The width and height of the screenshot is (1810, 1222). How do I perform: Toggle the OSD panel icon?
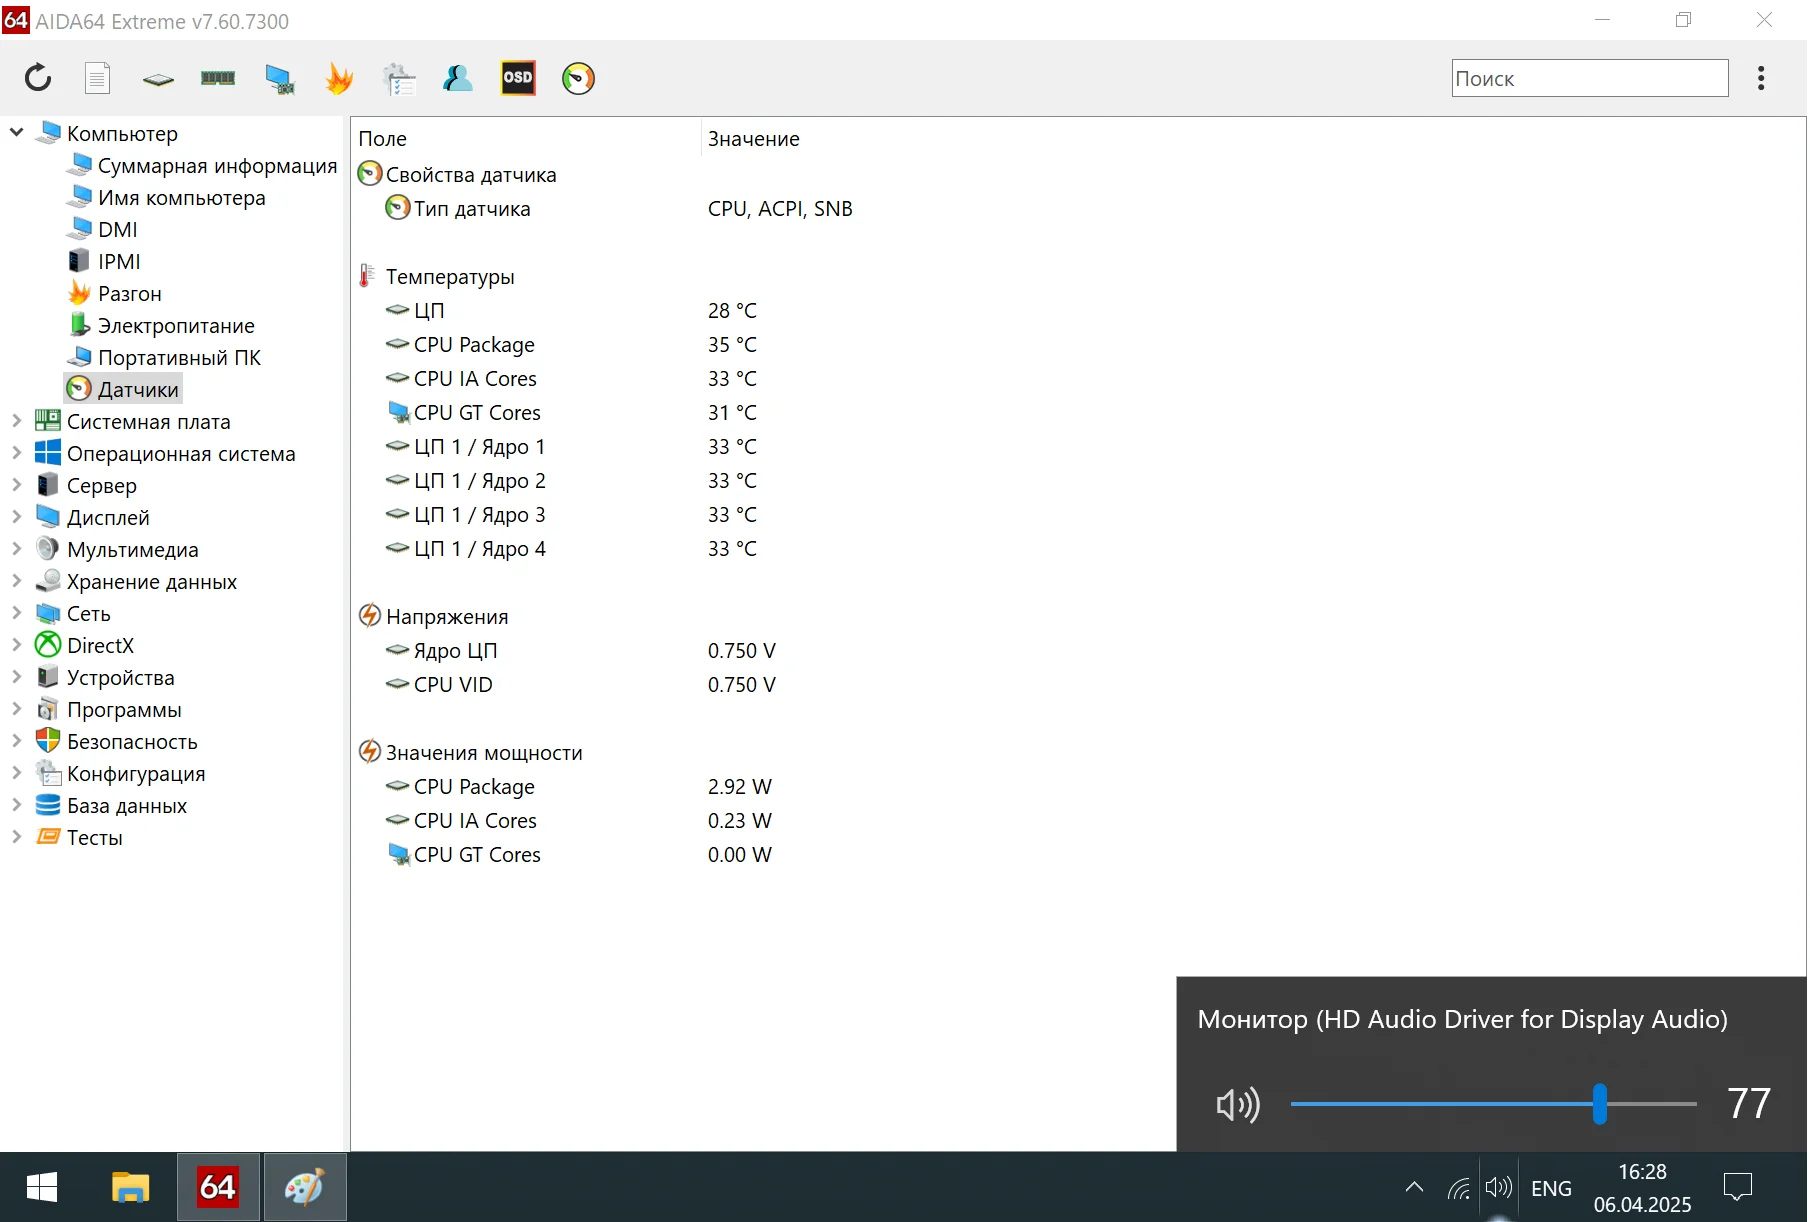tap(518, 78)
